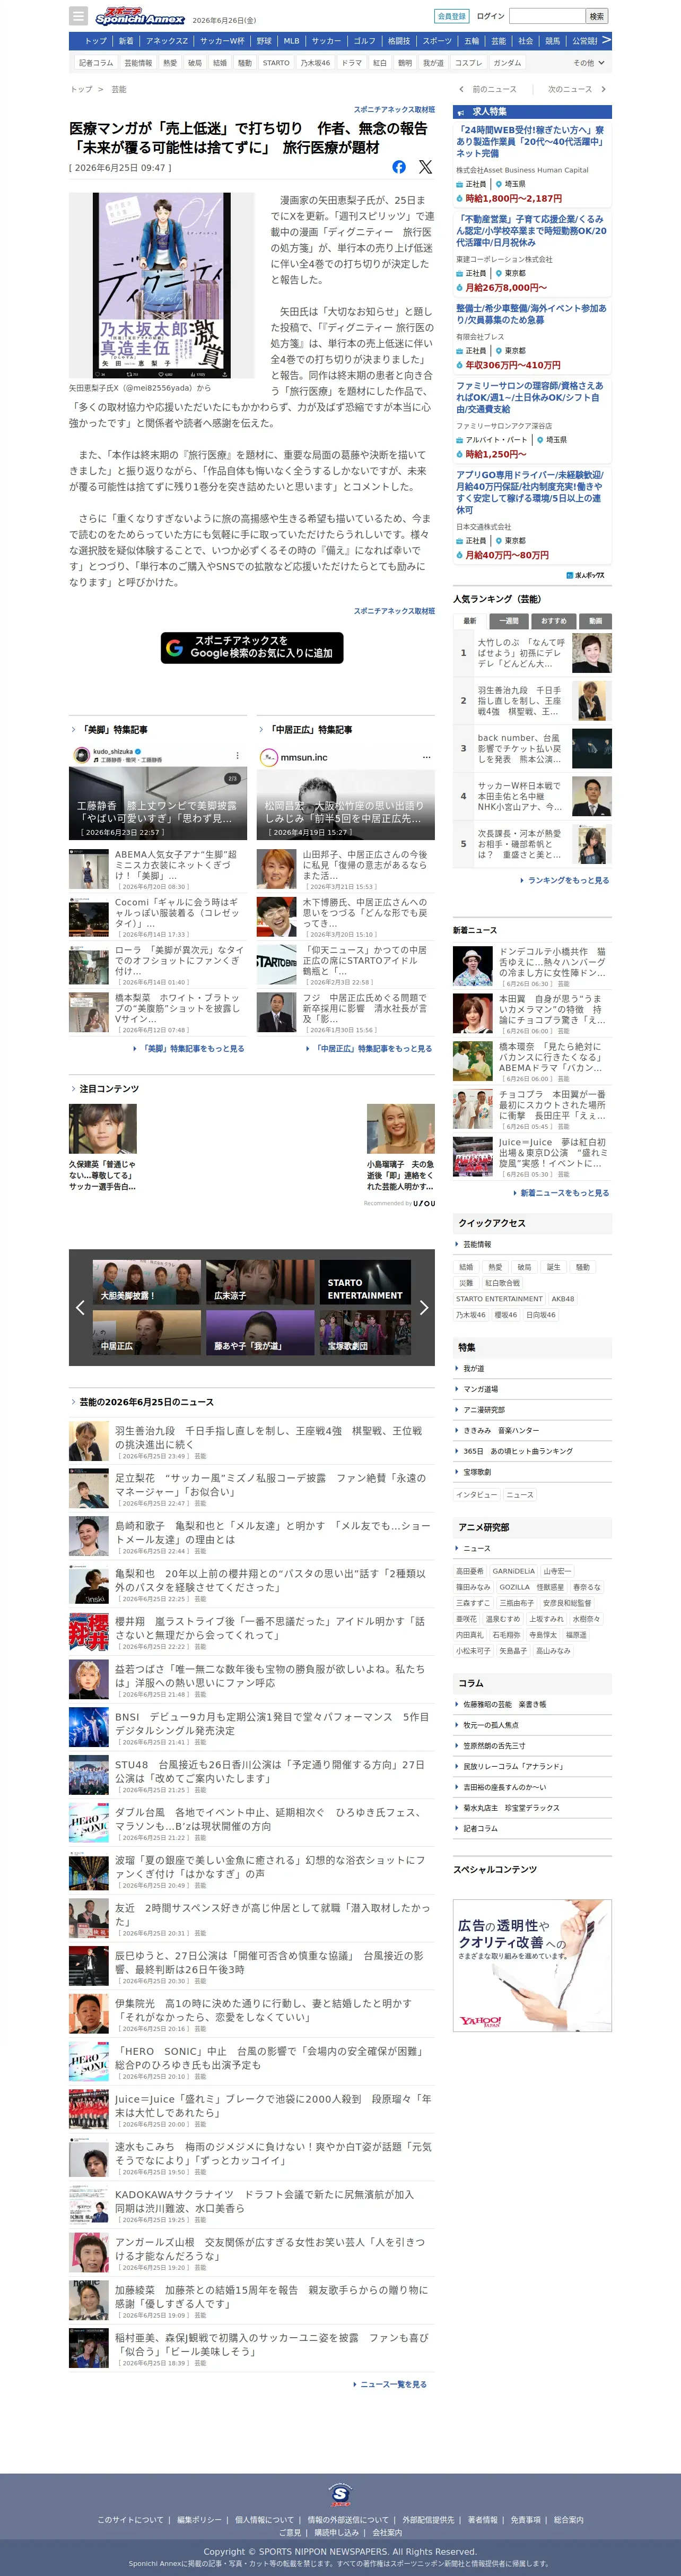Open the 野球 nav menu item
The image size is (681, 2576).
tap(263, 41)
